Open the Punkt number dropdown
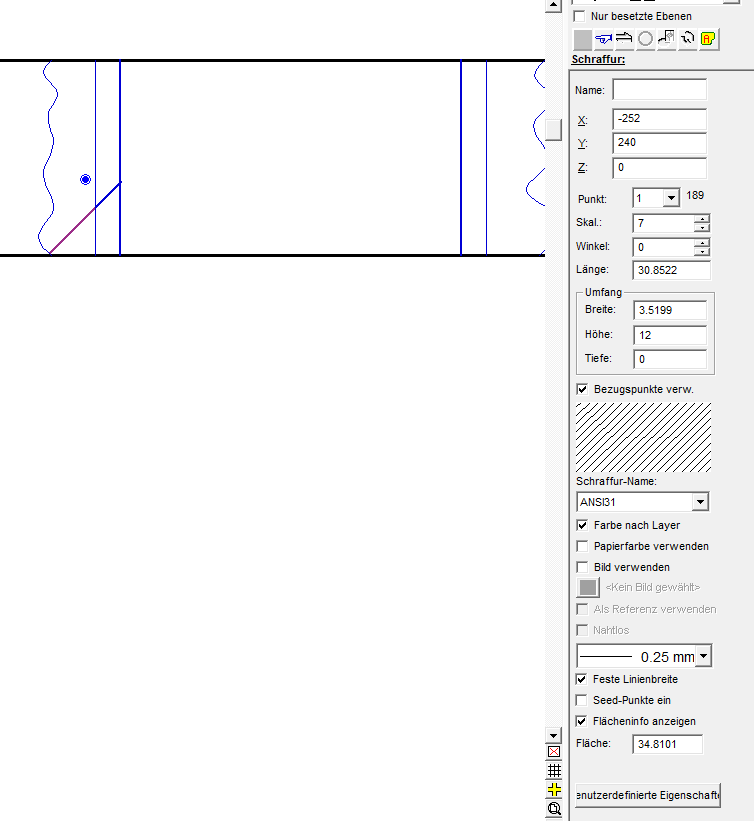The height and width of the screenshot is (821, 754). point(671,199)
